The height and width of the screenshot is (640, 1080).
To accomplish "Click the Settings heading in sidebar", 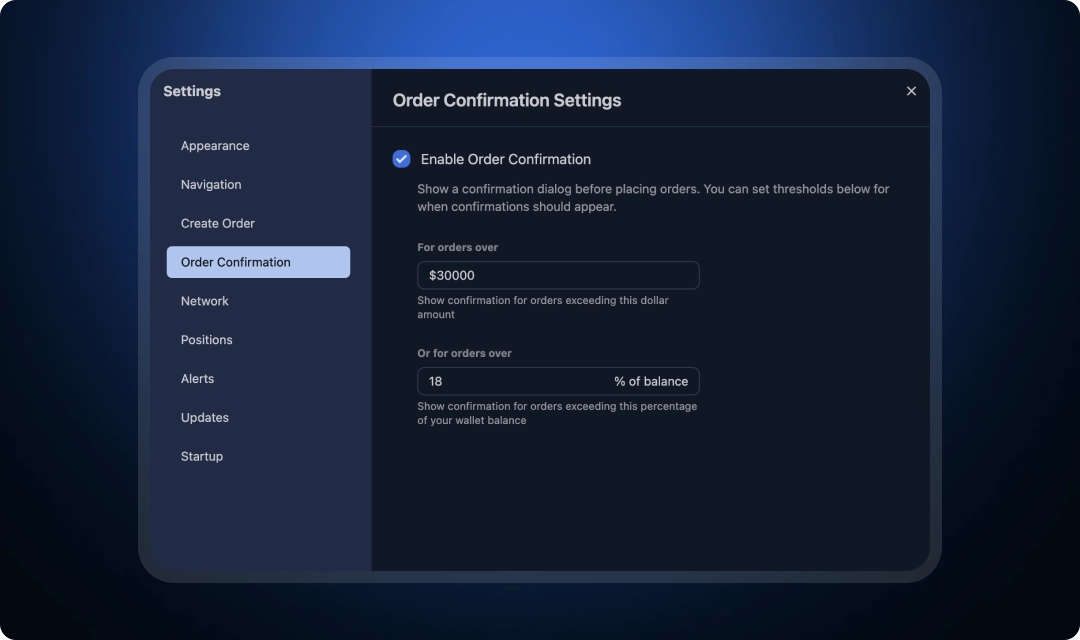I will pyautogui.click(x=192, y=90).
